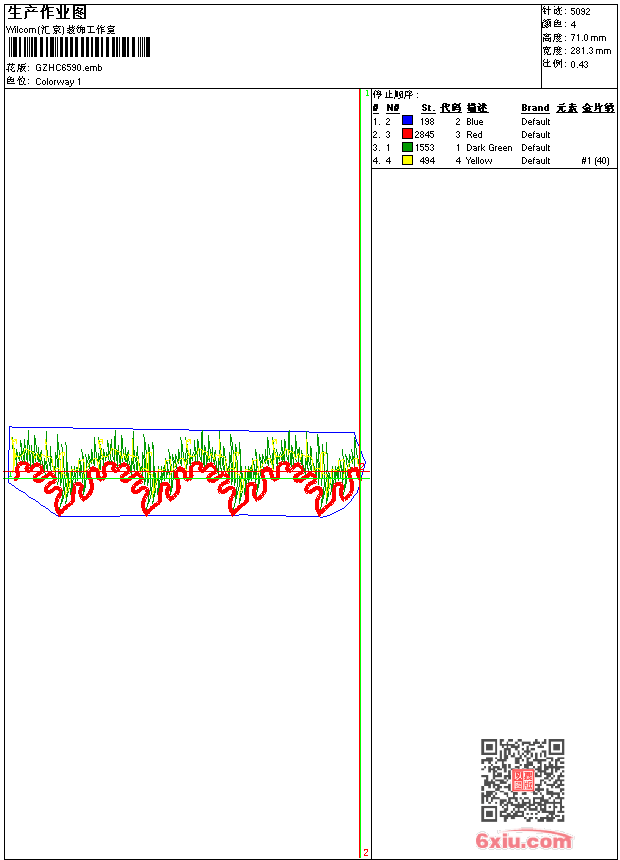
Task: Click the red seal inside the QR code
Action: pos(523,781)
